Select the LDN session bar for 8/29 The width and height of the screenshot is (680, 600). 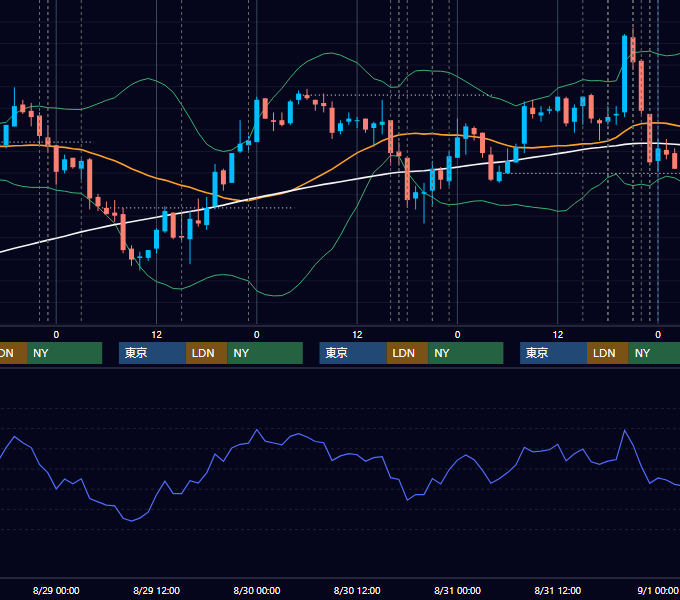pyautogui.click(x=206, y=353)
